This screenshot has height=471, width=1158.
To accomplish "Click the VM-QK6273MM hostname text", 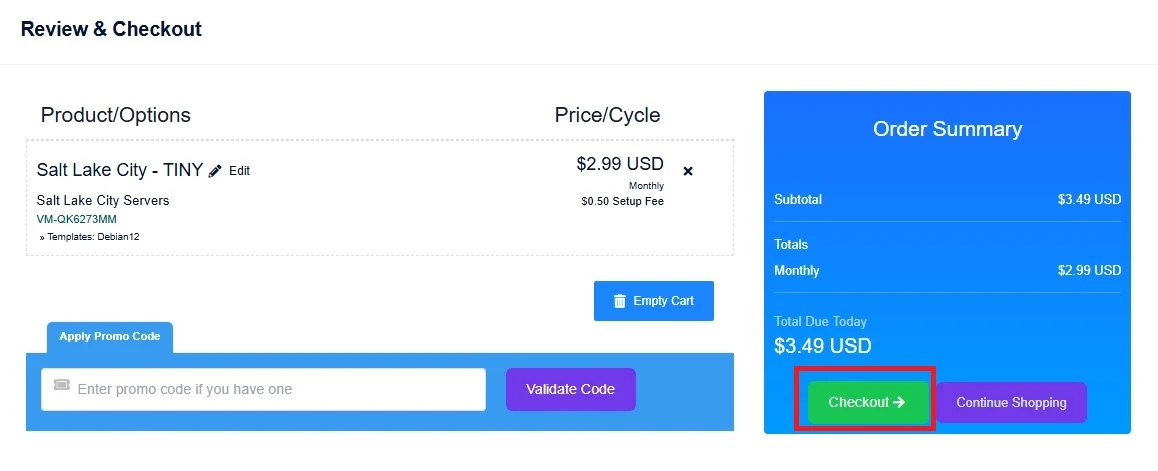I will click(x=77, y=219).
